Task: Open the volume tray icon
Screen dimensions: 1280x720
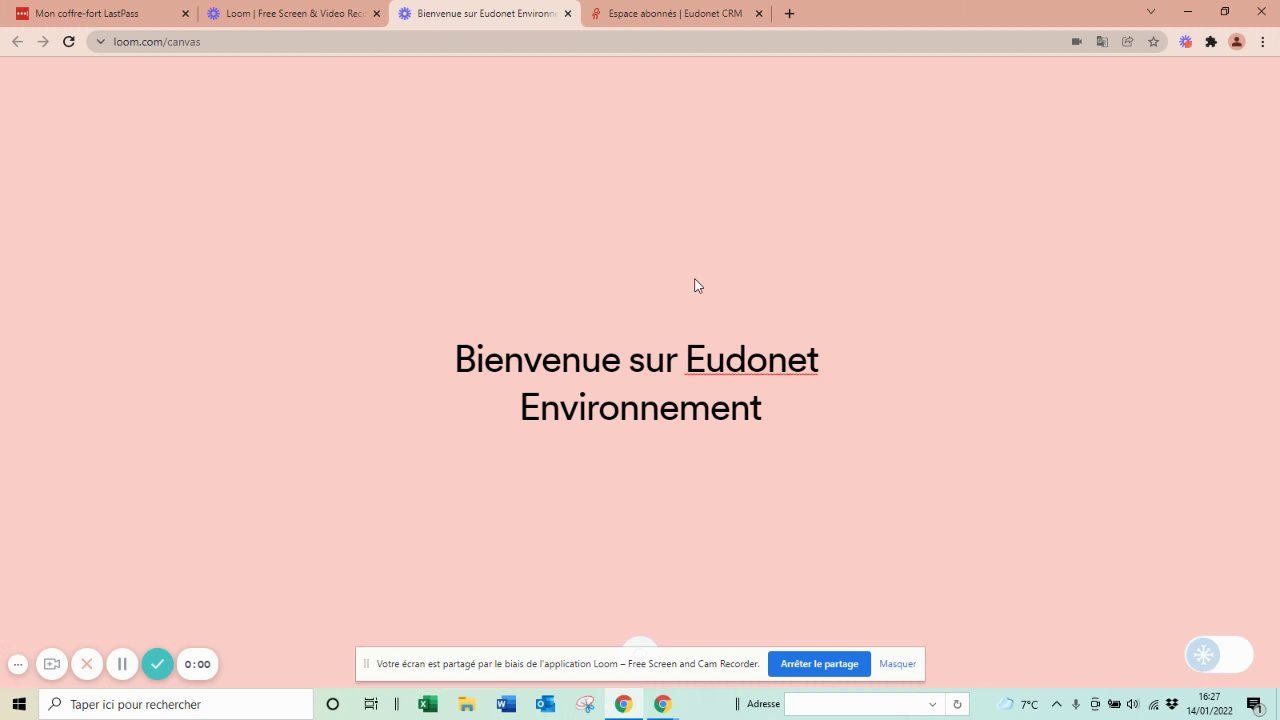Action: click(x=1133, y=704)
